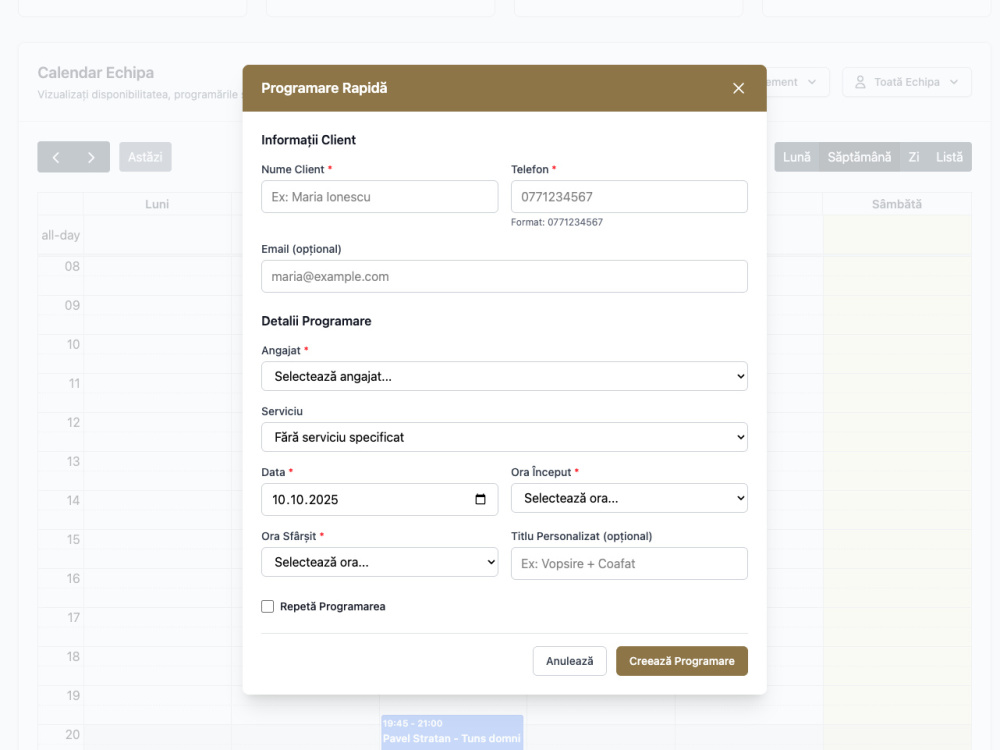Click the 08 hour label
The image size is (1000, 750).
point(72,266)
